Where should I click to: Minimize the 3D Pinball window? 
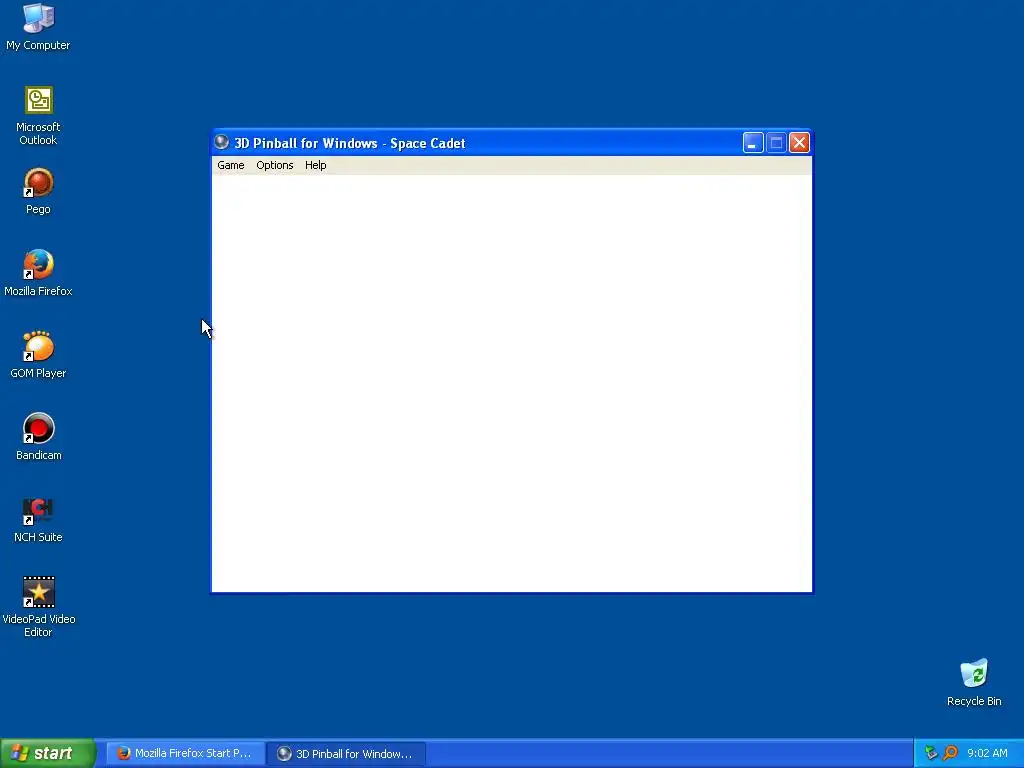click(753, 142)
